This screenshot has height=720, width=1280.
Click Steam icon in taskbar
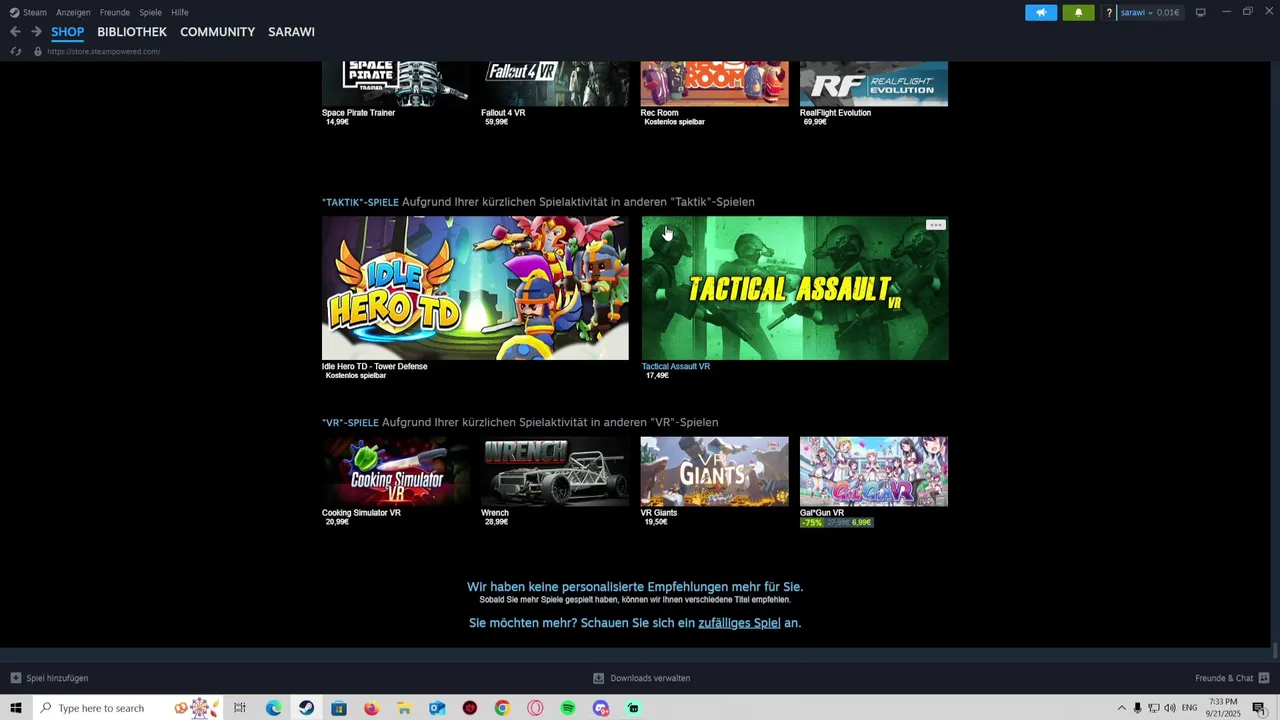[x=306, y=708]
